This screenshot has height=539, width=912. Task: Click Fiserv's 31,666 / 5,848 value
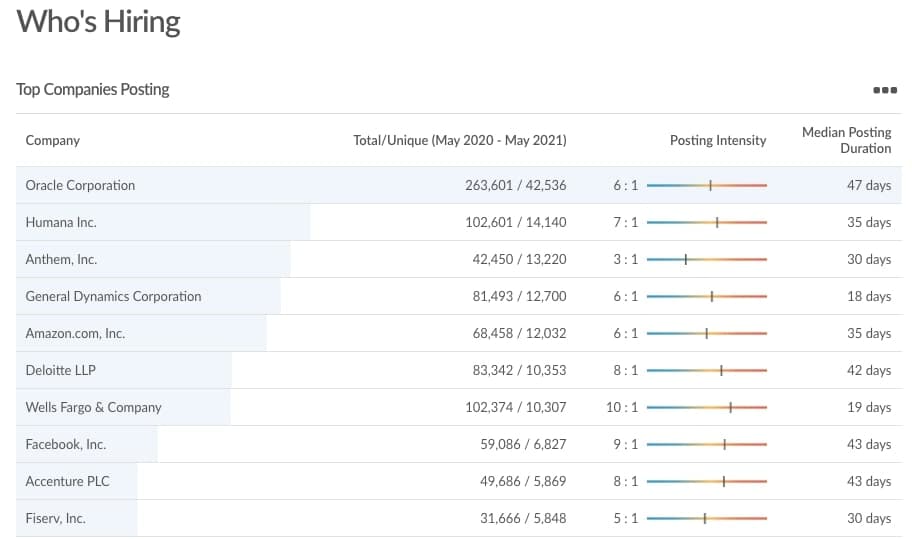click(x=523, y=518)
